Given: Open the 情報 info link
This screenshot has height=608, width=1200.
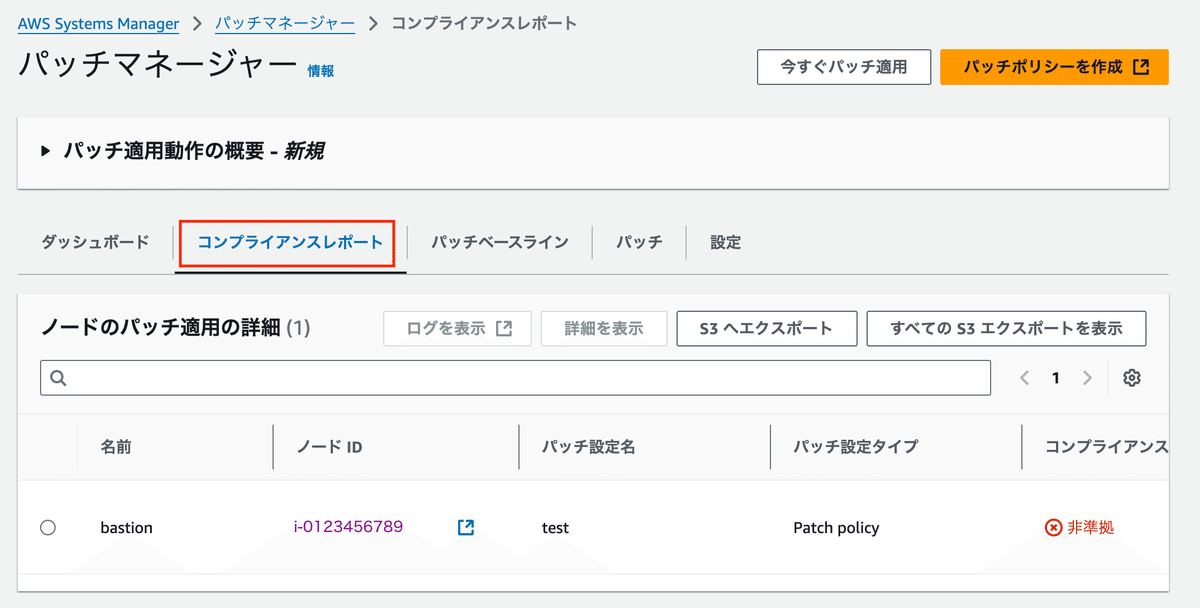Looking at the screenshot, I should [321, 71].
